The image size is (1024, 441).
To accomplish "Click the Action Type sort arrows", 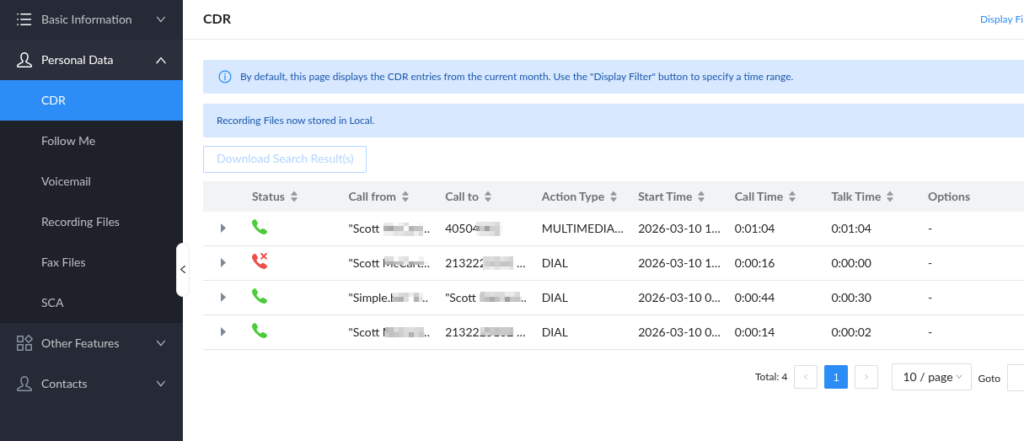I will (612, 197).
